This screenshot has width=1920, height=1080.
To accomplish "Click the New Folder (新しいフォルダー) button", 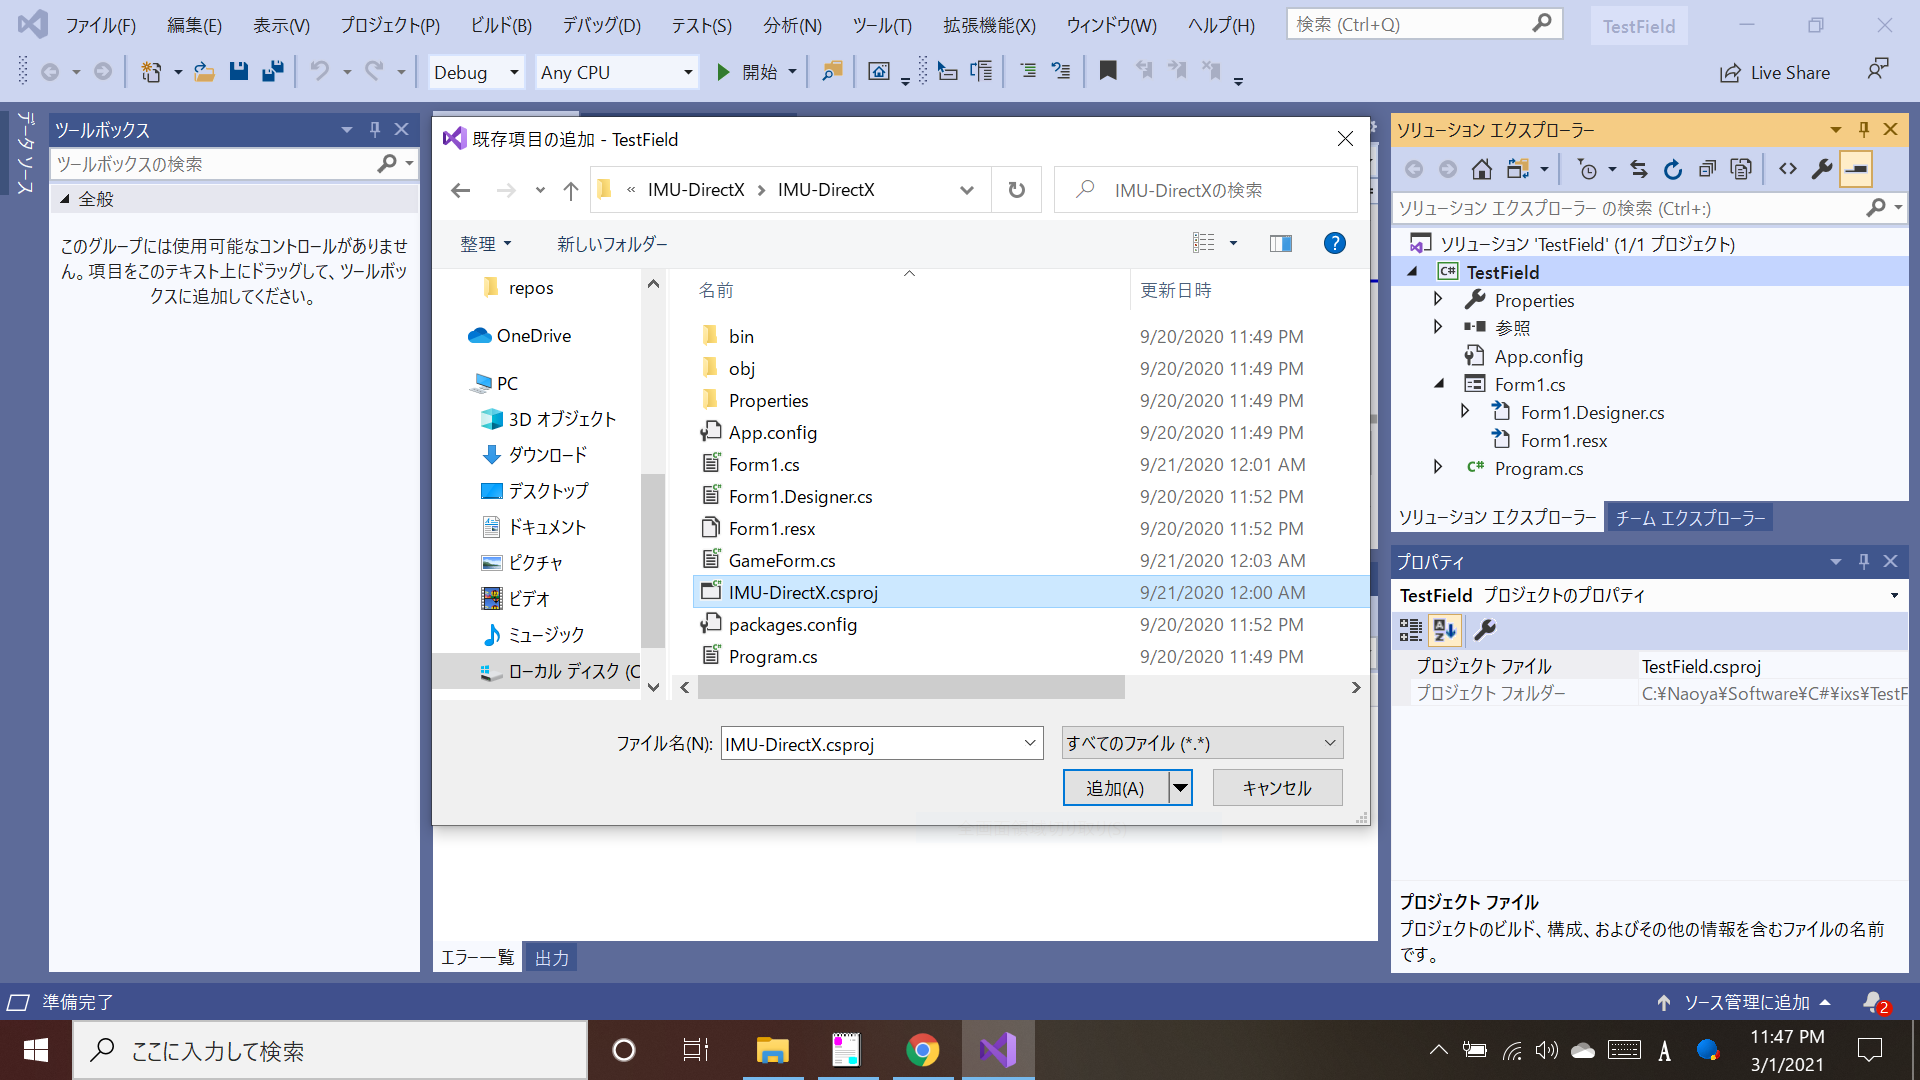I will point(612,244).
